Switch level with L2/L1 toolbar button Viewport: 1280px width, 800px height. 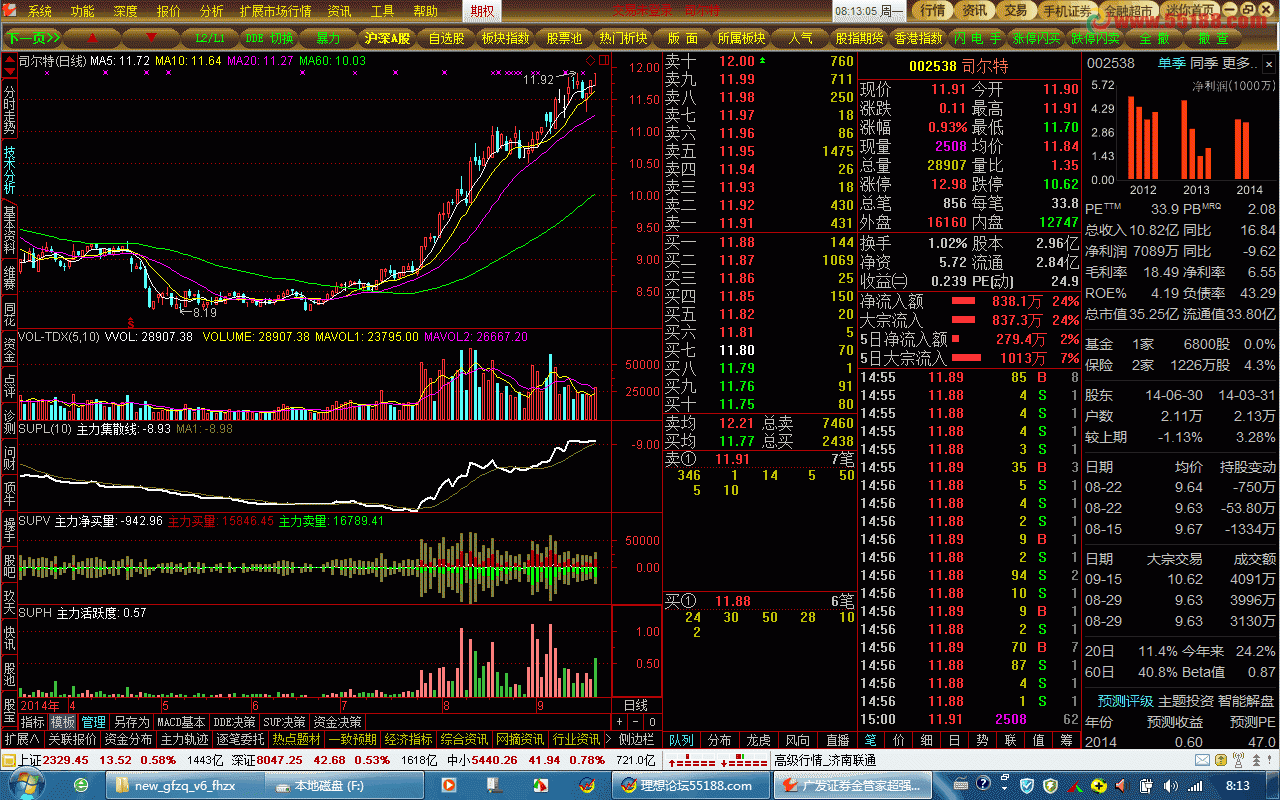(x=210, y=38)
